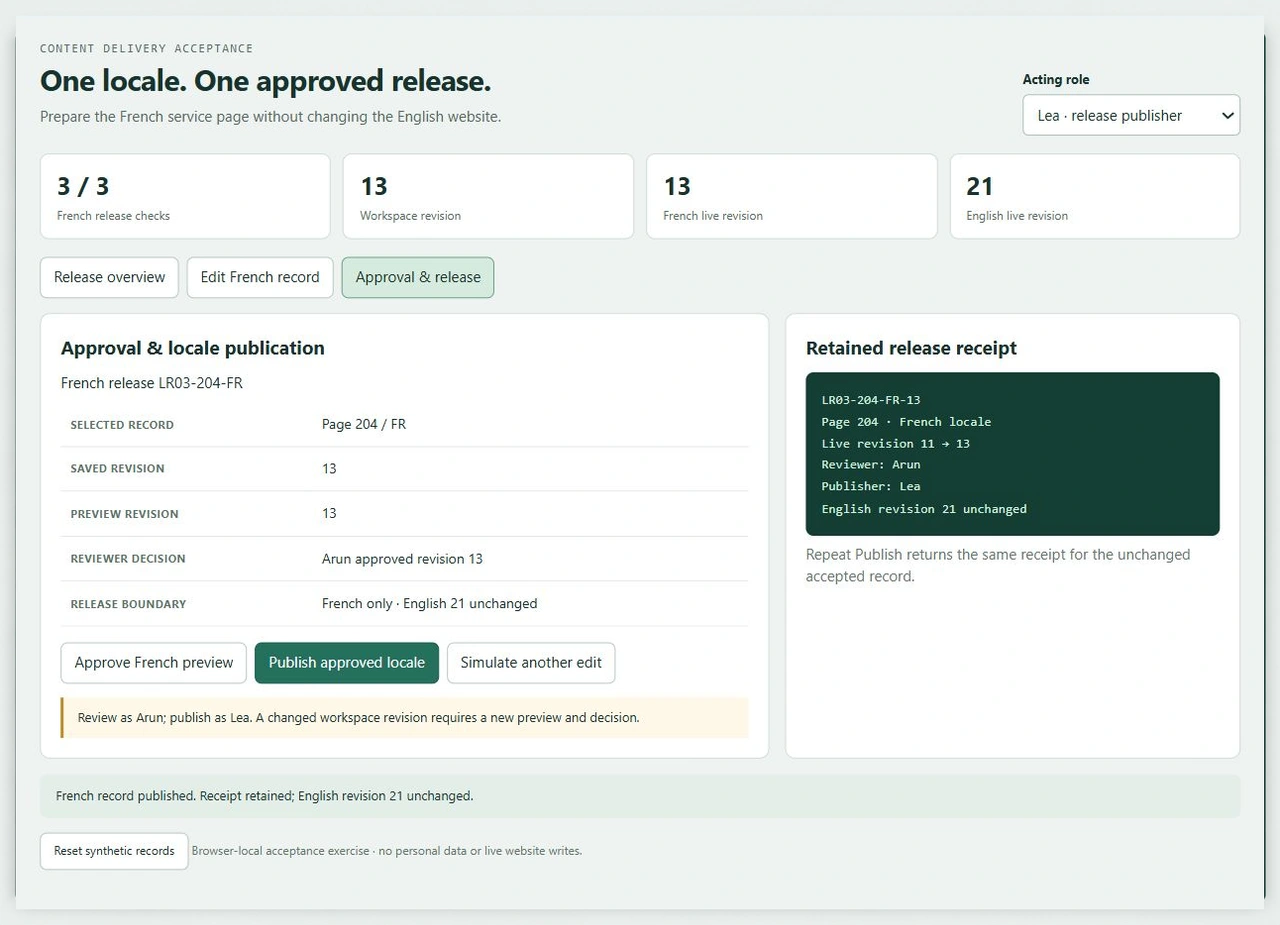Open the Acting role dropdown
Viewport: 1280px width, 925px height.
pos(1131,115)
